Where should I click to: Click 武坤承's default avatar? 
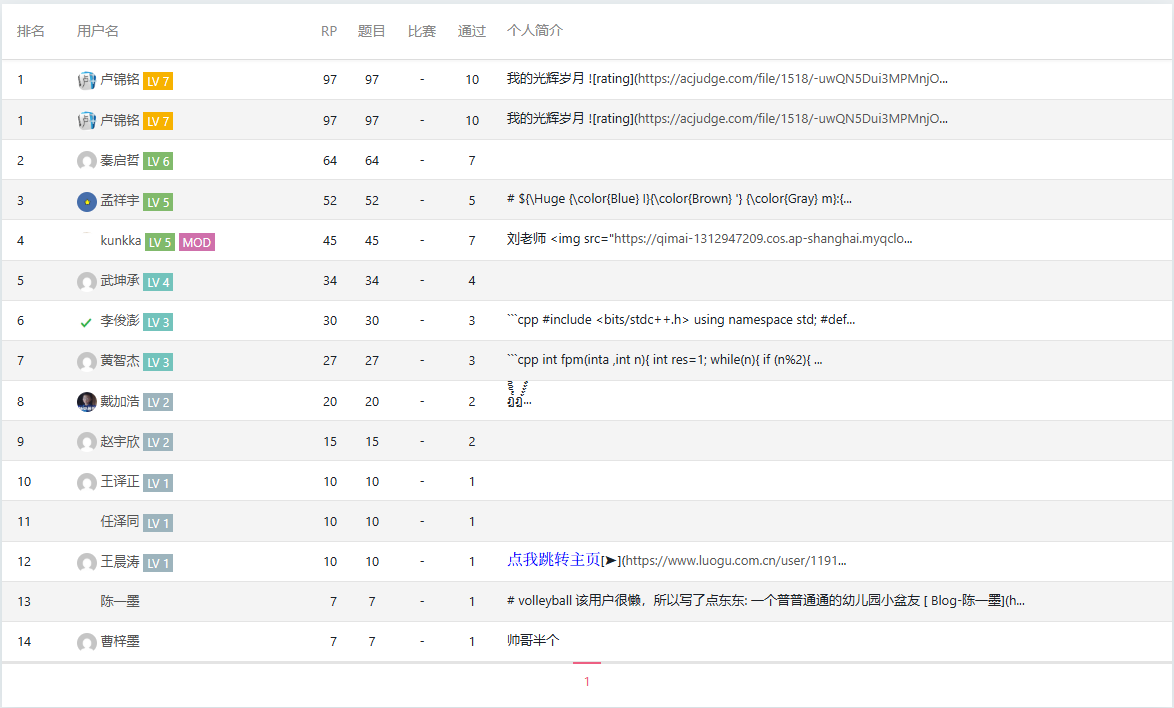[x=87, y=281]
